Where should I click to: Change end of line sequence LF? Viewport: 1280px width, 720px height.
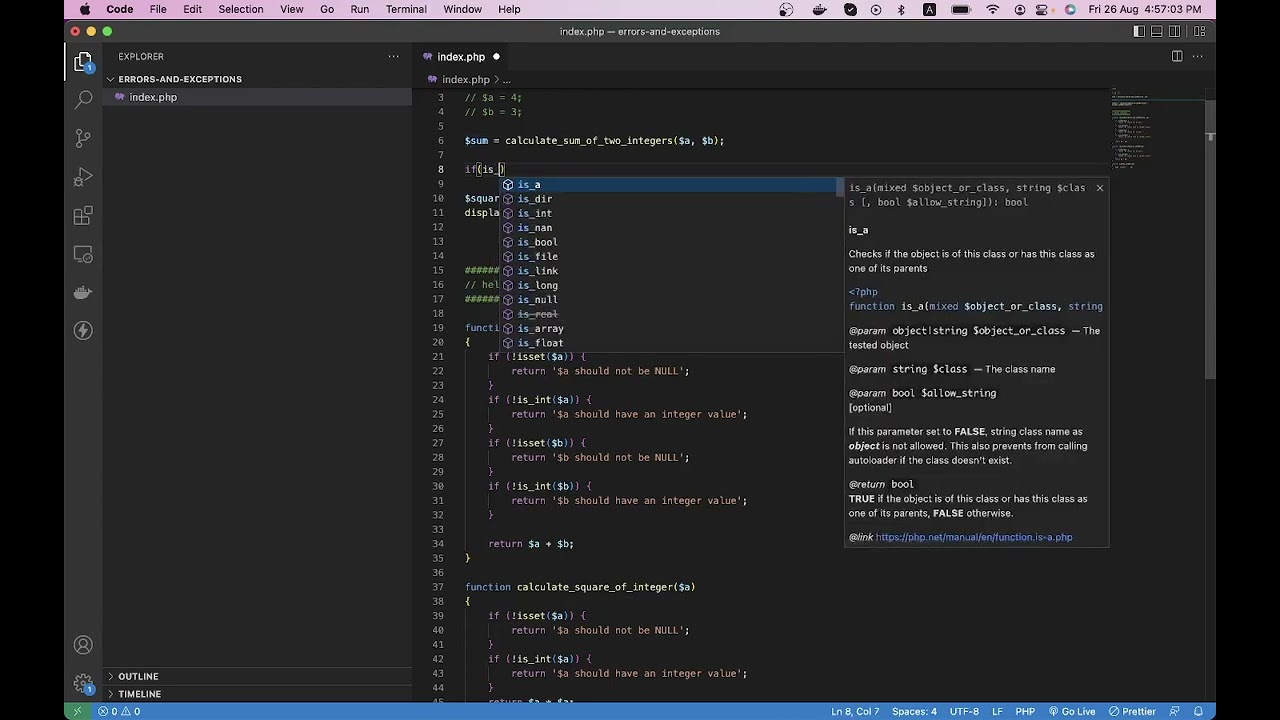coord(997,711)
